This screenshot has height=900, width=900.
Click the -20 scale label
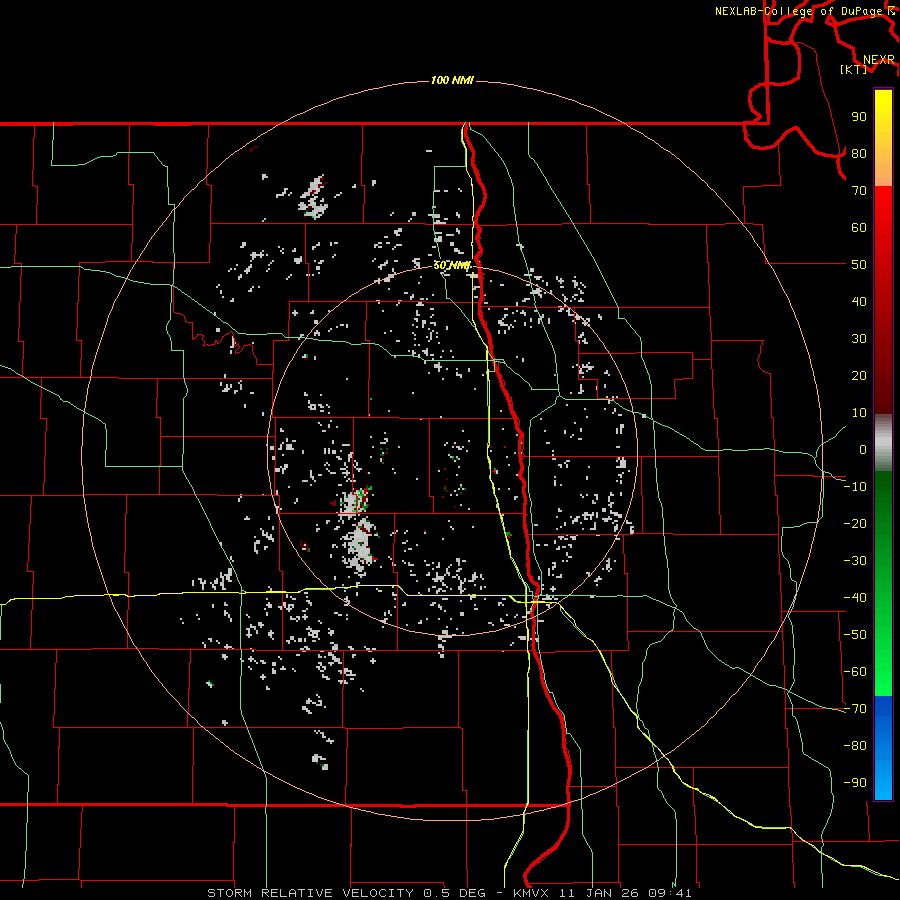click(855, 524)
